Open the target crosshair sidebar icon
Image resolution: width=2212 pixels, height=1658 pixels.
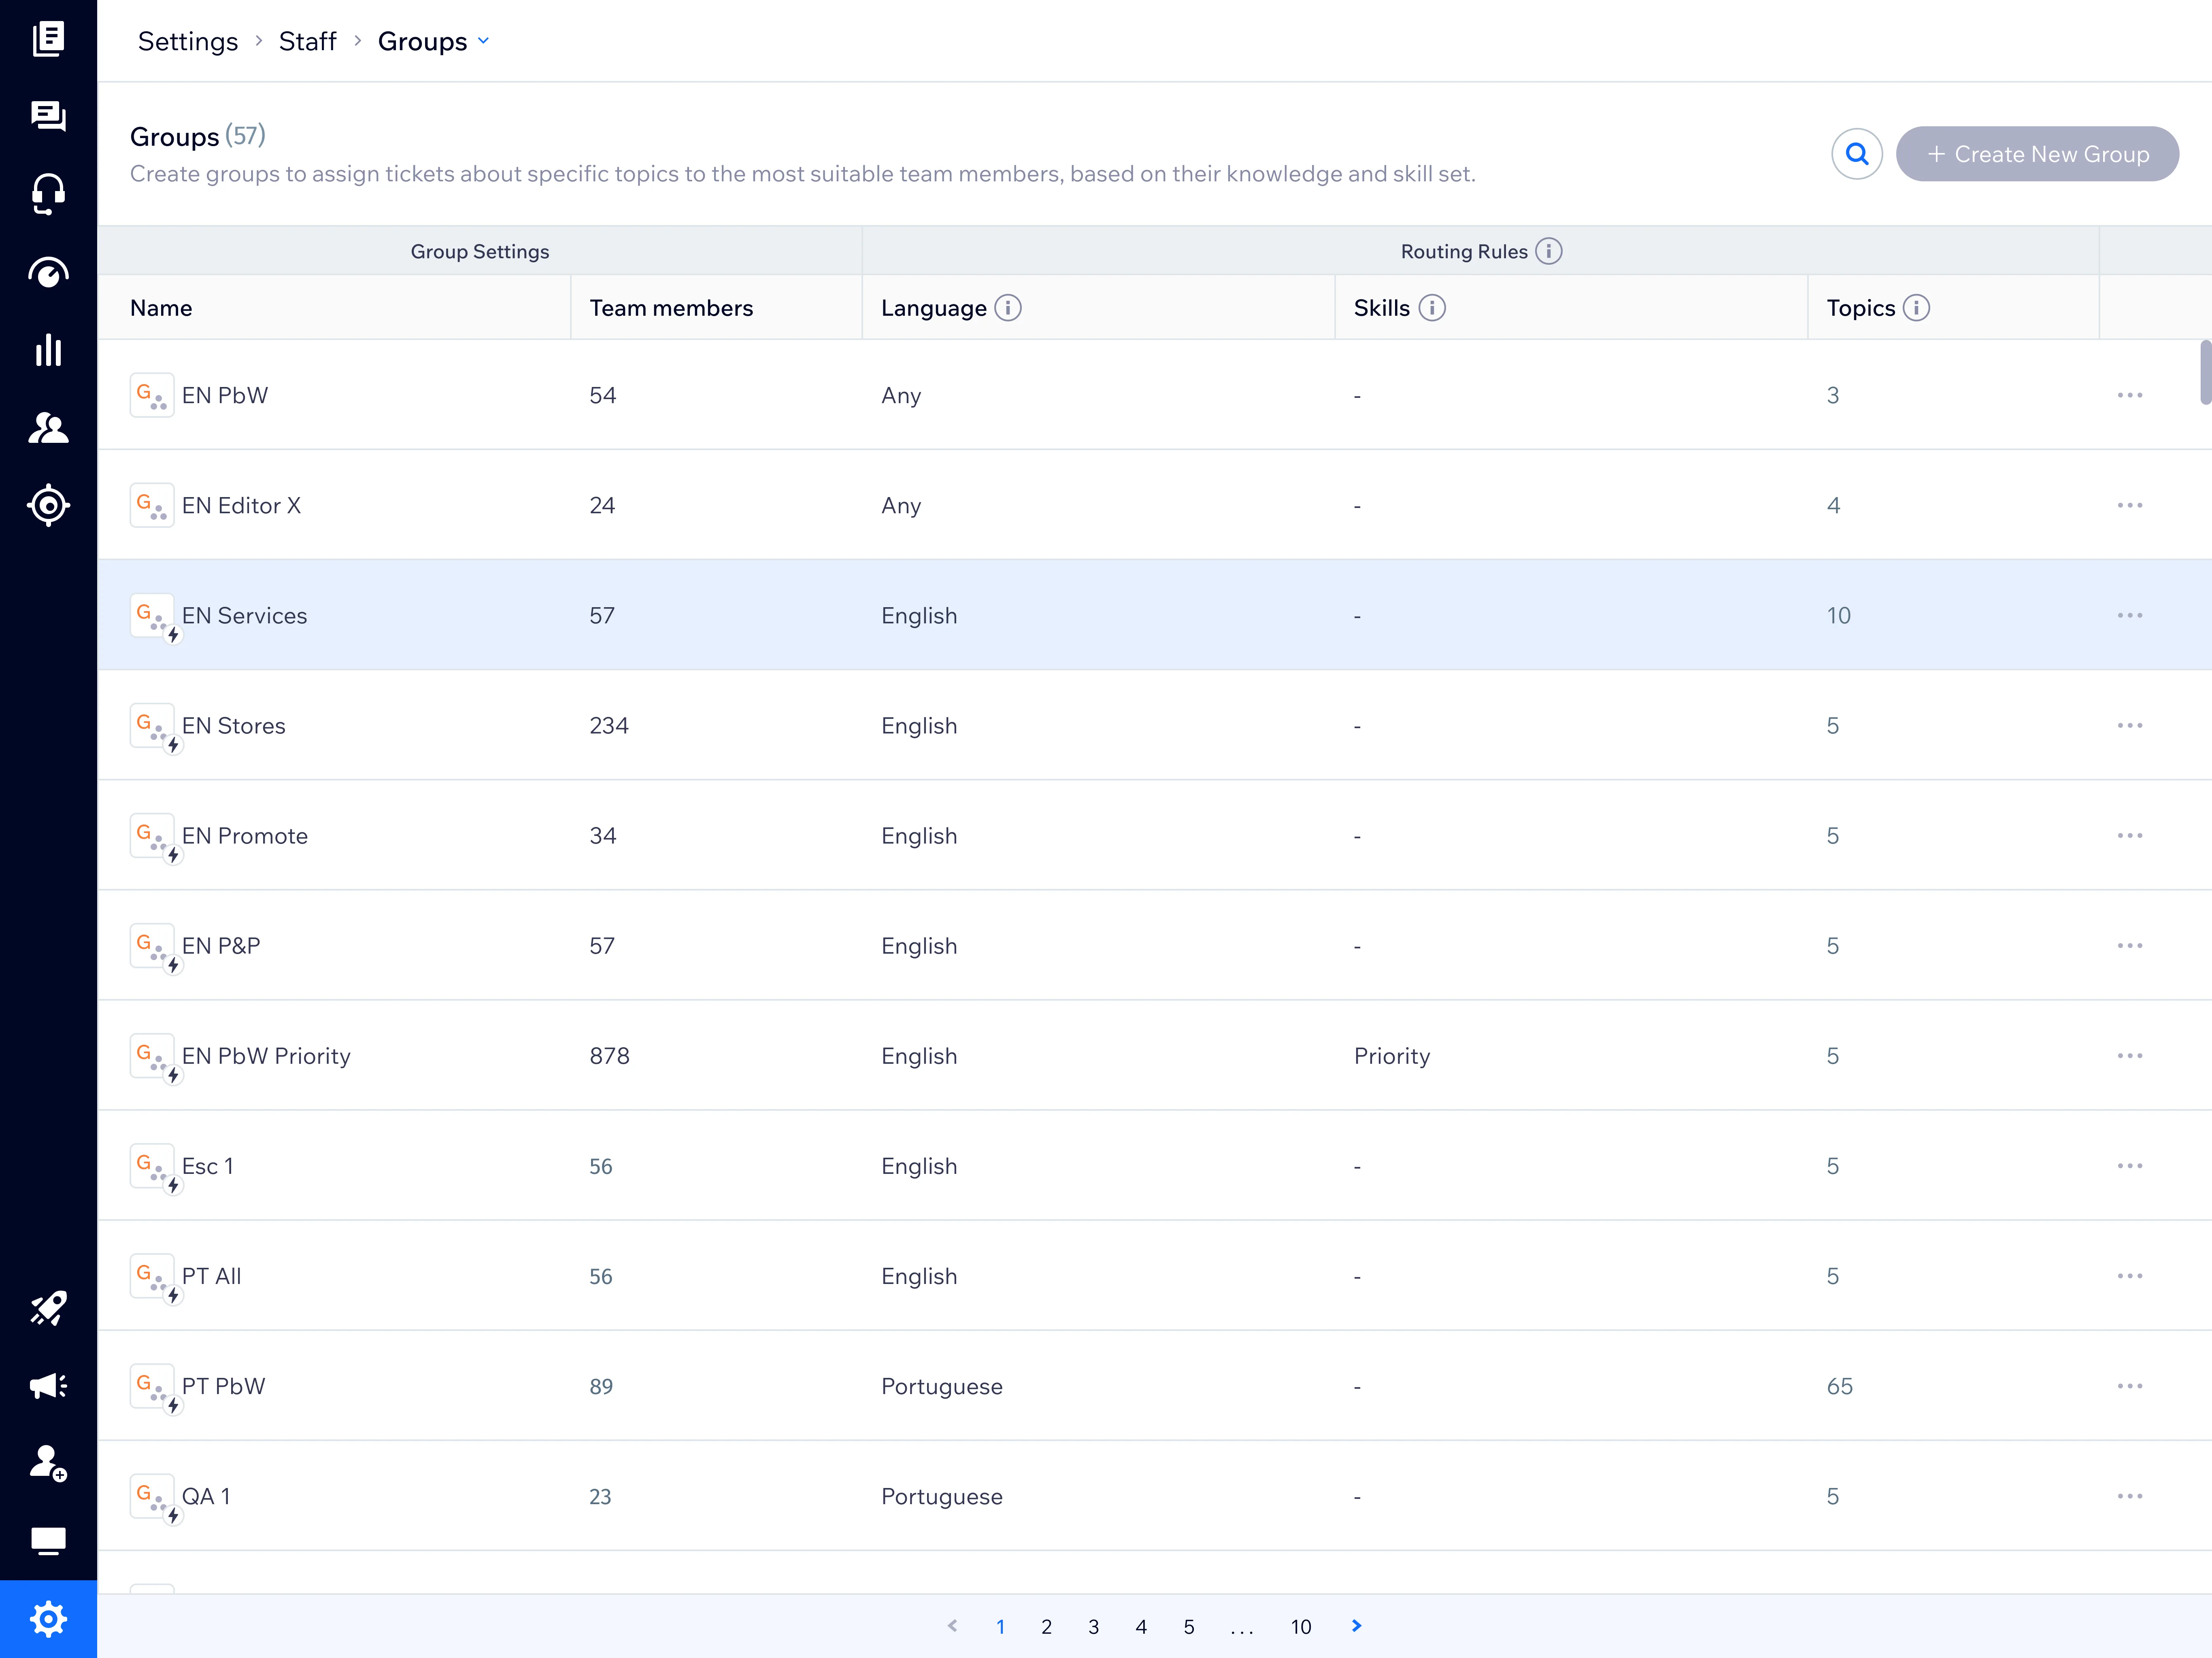pyautogui.click(x=48, y=505)
